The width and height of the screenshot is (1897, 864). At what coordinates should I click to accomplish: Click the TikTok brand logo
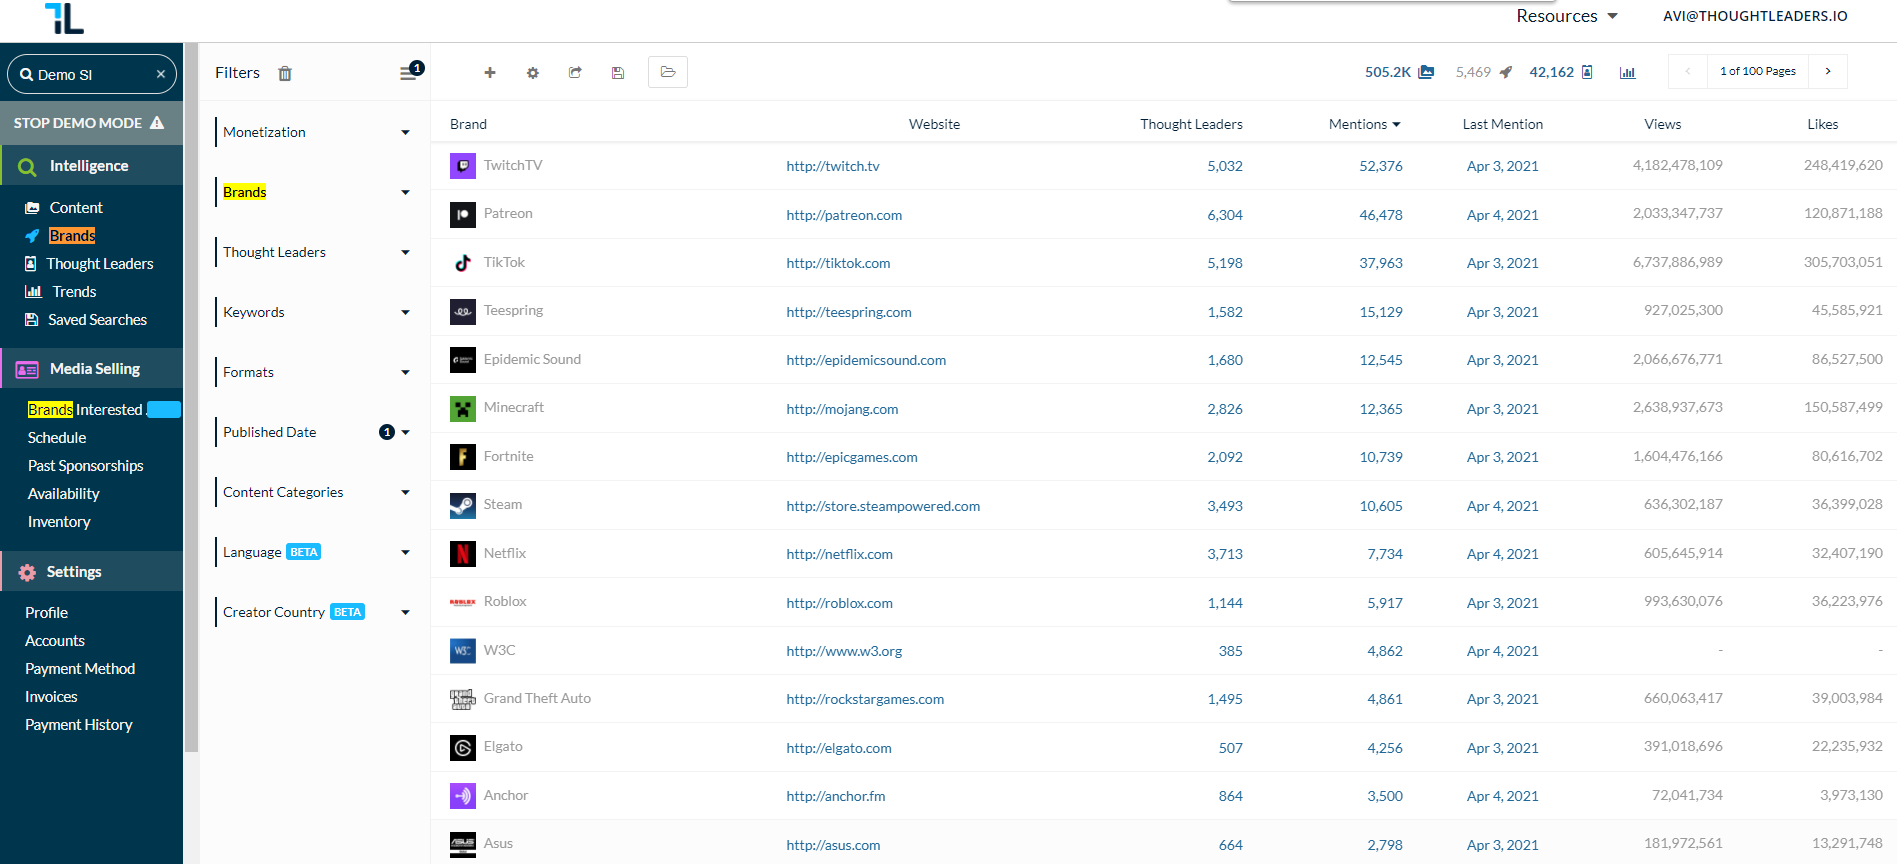[463, 263]
